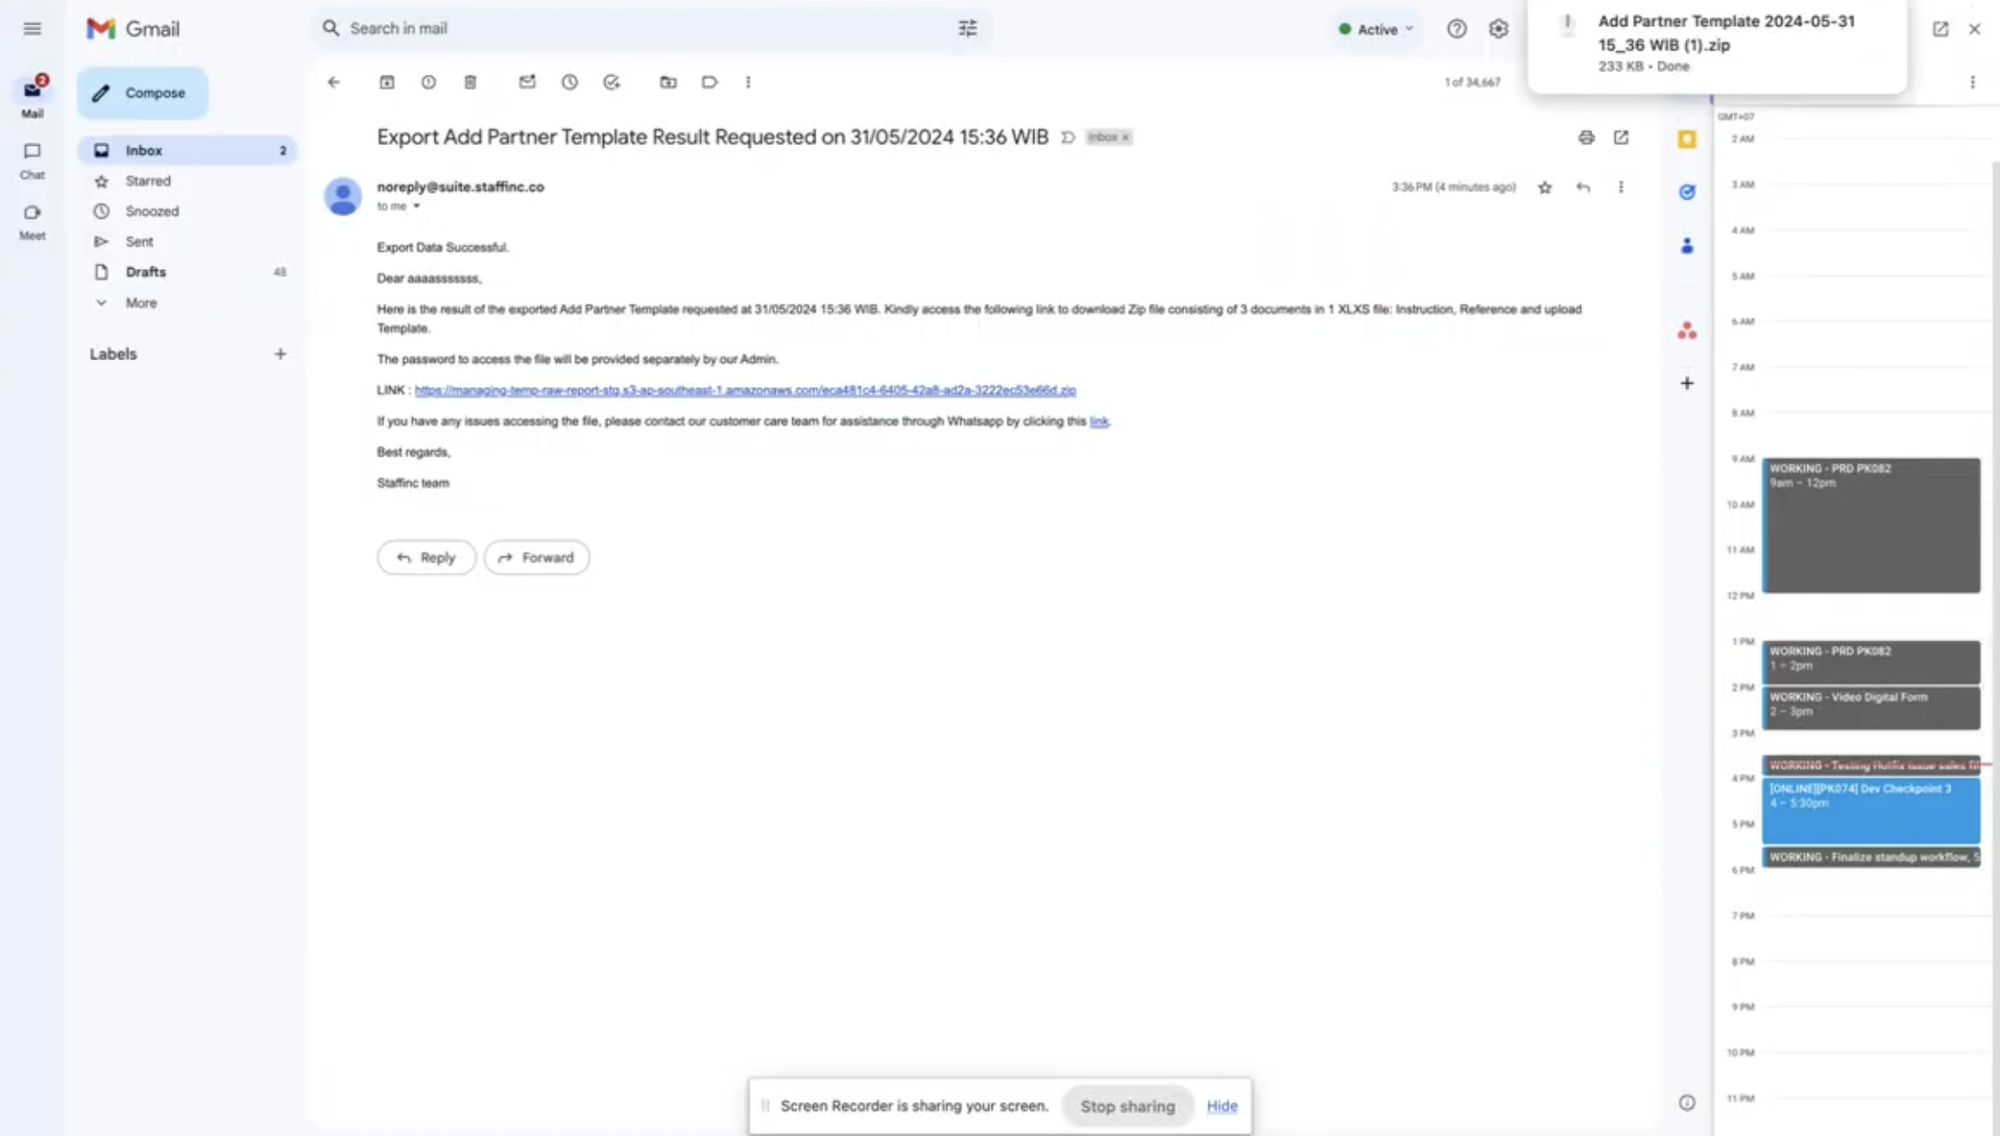Open the Dev Checkpoint 3 calendar event
The width and height of the screenshot is (2000, 1136).
tap(1871, 811)
